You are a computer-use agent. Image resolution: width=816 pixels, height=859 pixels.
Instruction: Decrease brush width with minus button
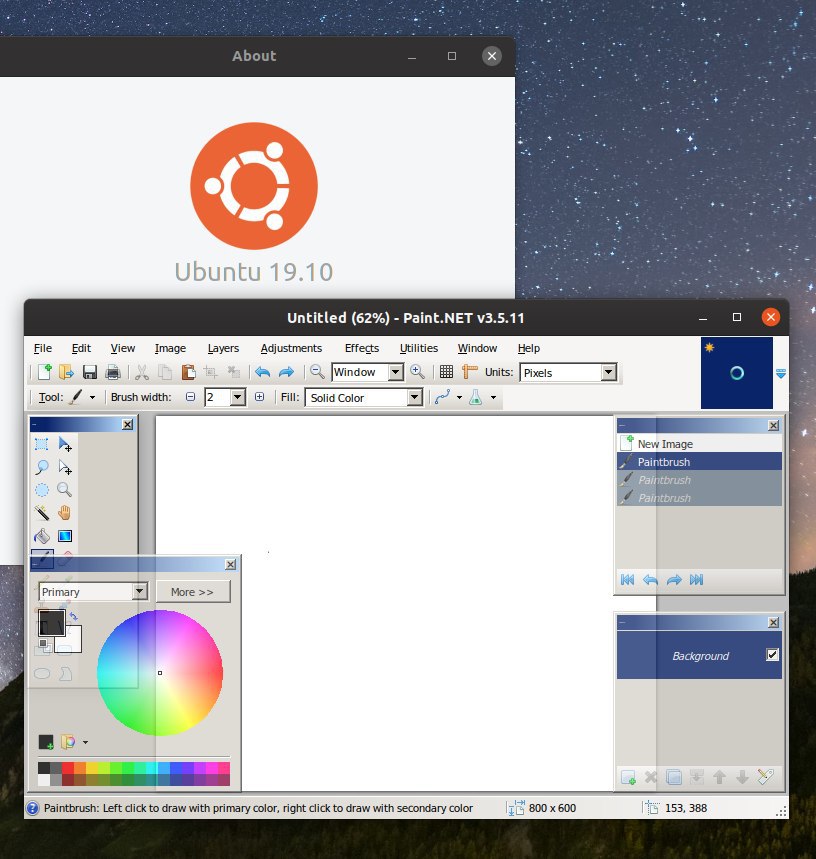(x=191, y=397)
